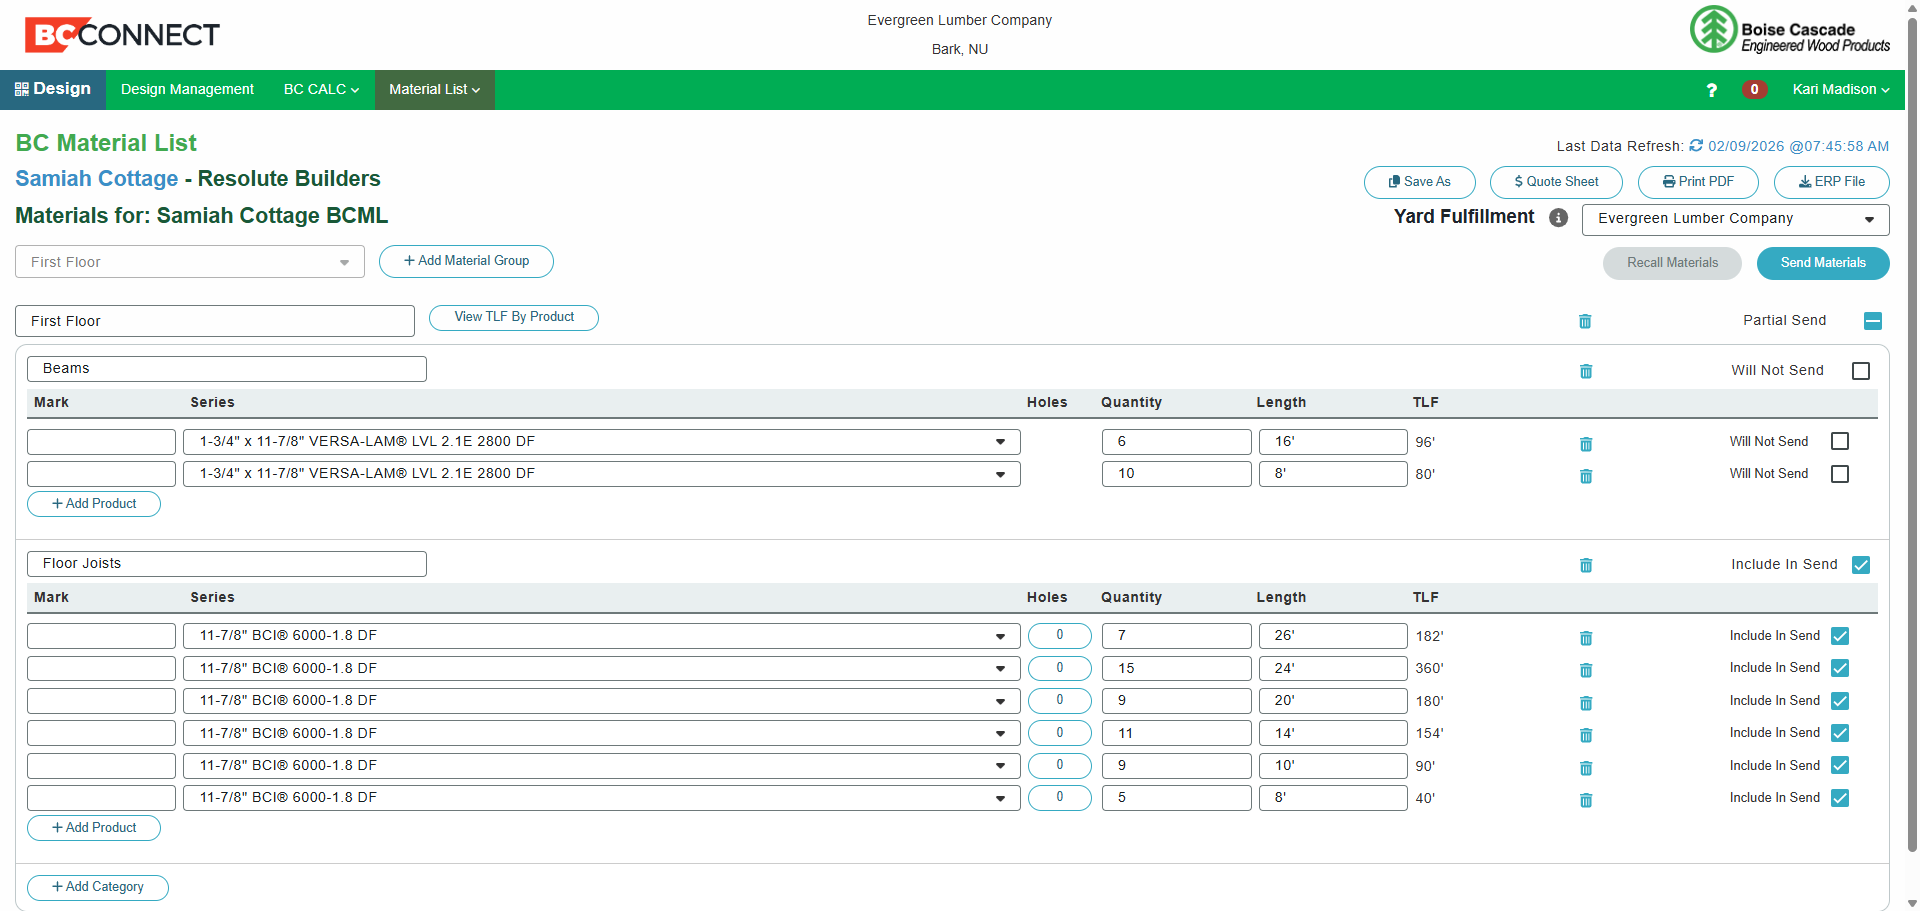
Task: Open series dropdown for joist quantity 11 row
Action: coord(602,733)
